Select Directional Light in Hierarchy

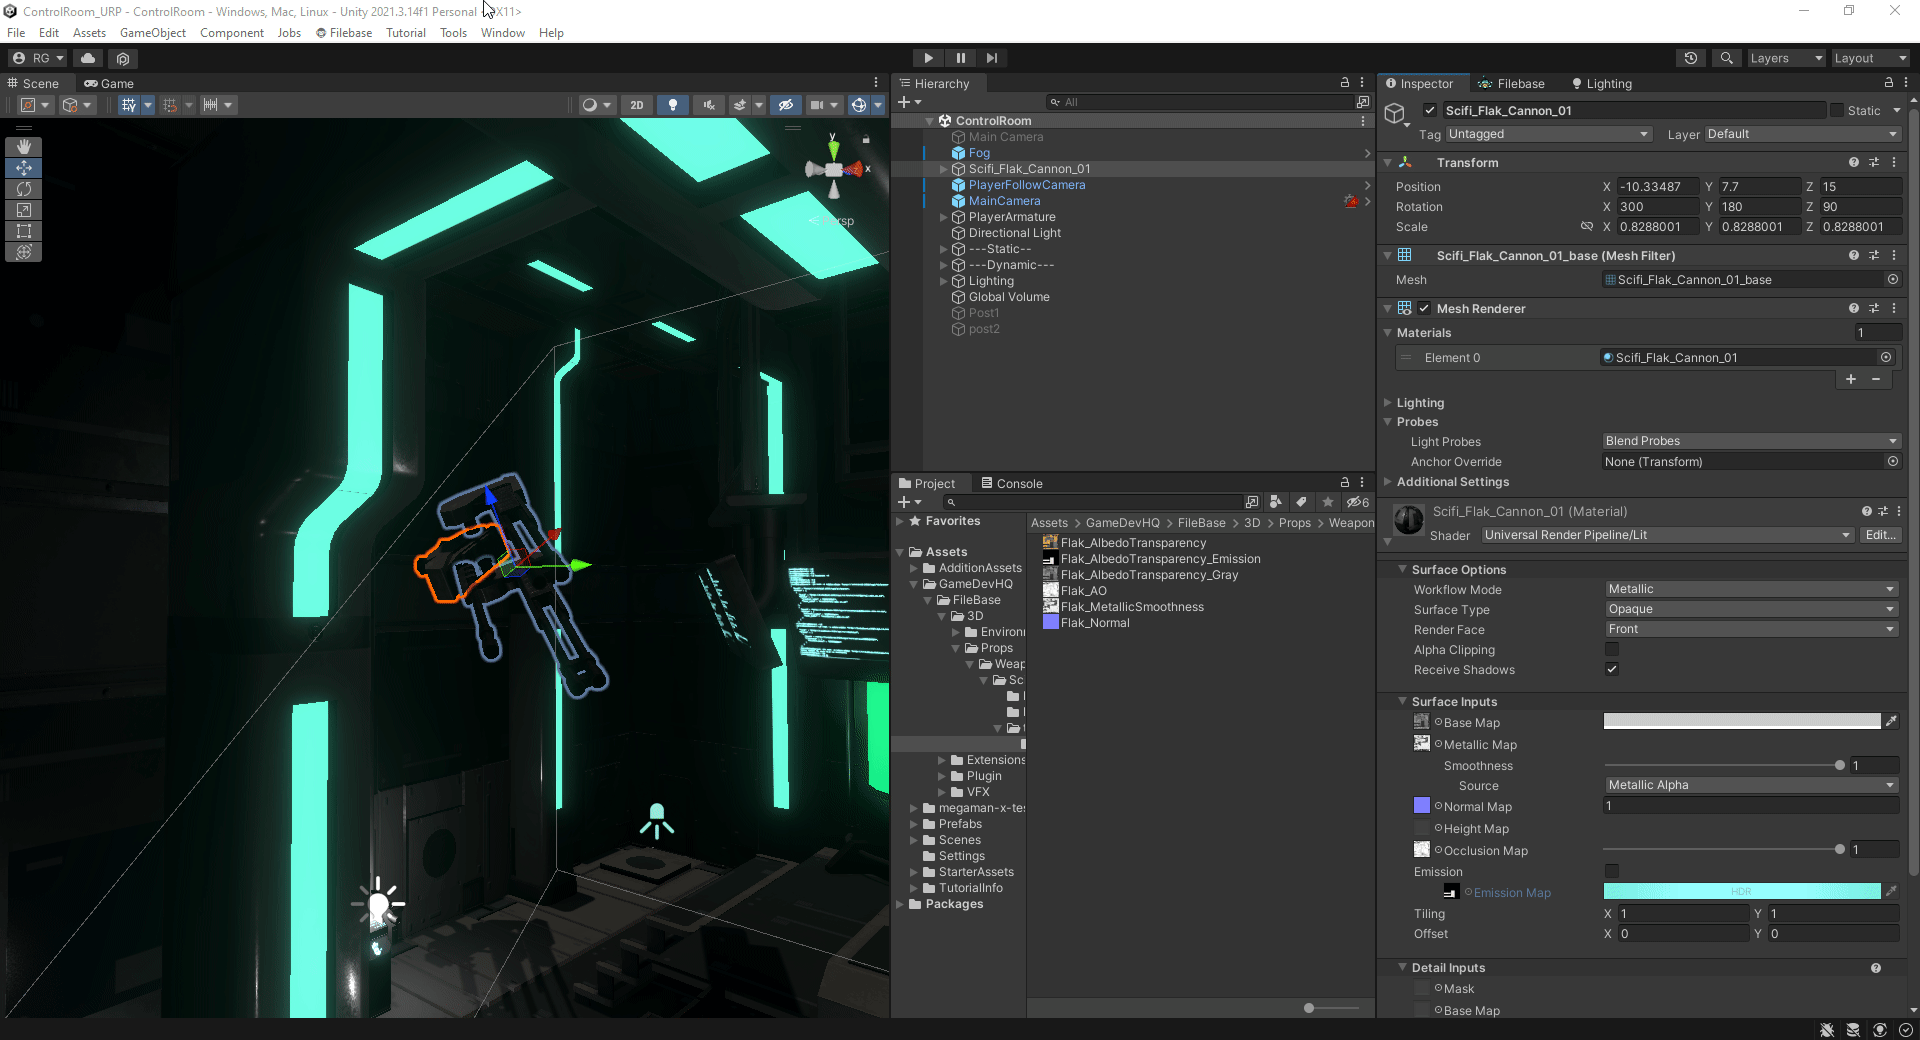1014,233
